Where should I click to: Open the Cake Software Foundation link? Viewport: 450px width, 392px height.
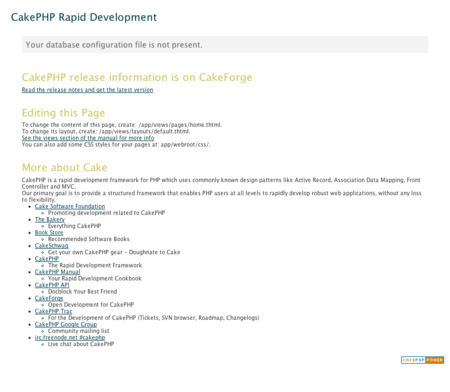(70, 206)
